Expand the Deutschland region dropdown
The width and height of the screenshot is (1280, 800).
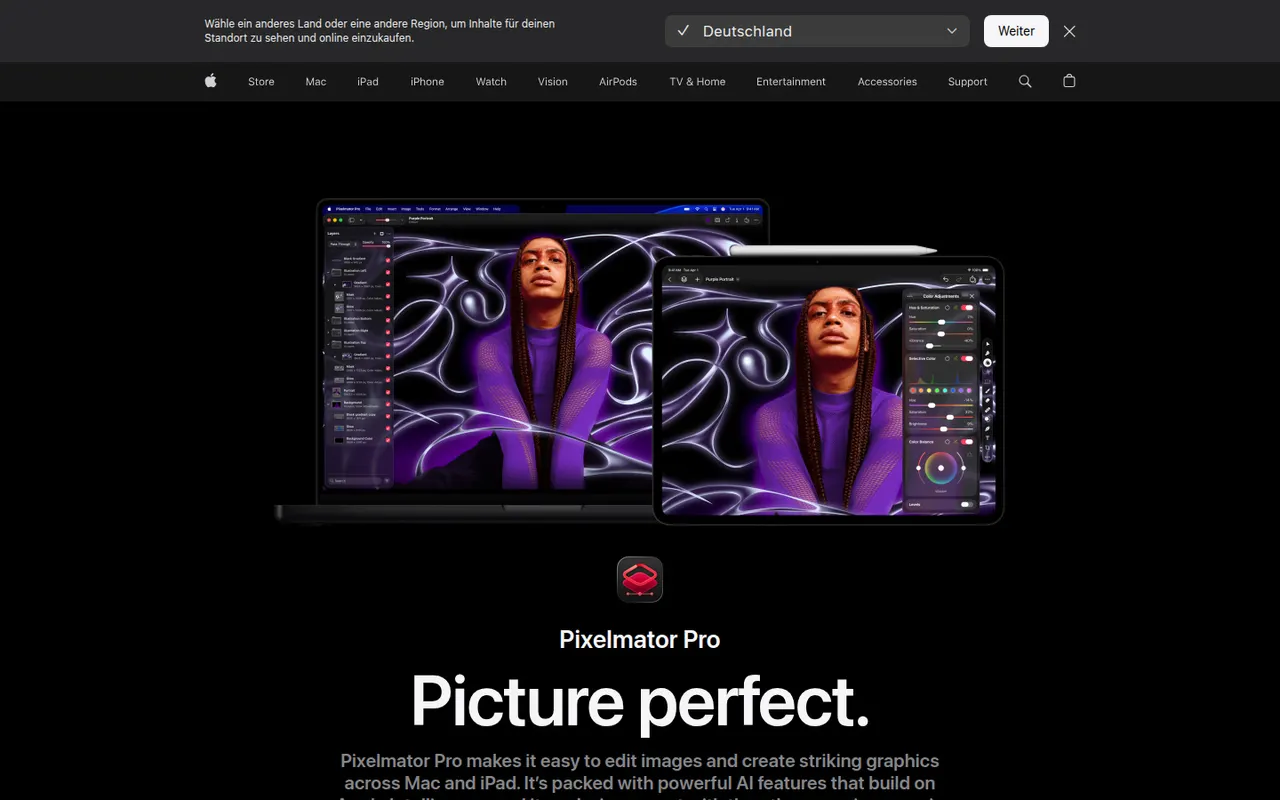coord(817,31)
